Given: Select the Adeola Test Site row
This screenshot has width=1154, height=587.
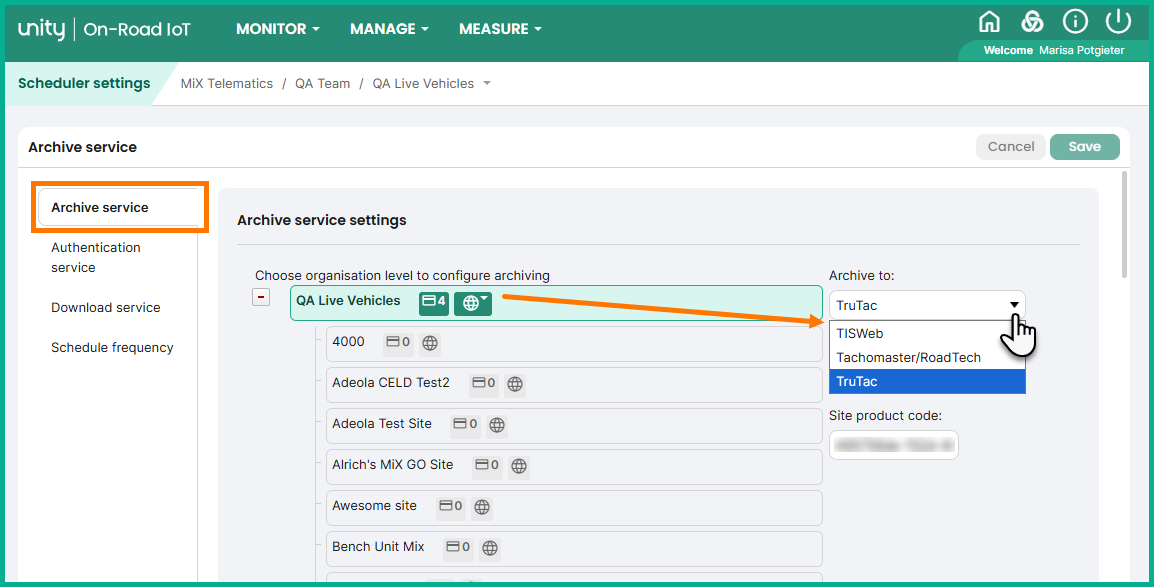Looking at the screenshot, I should (574, 426).
